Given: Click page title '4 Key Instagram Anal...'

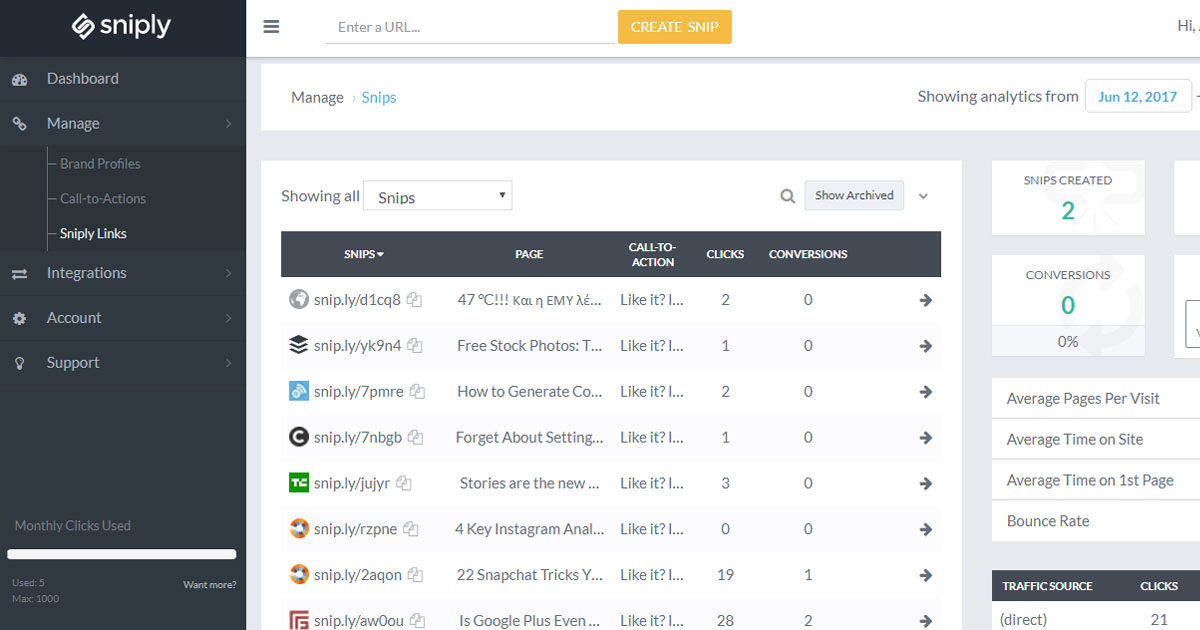Looking at the screenshot, I should tap(530, 529).
